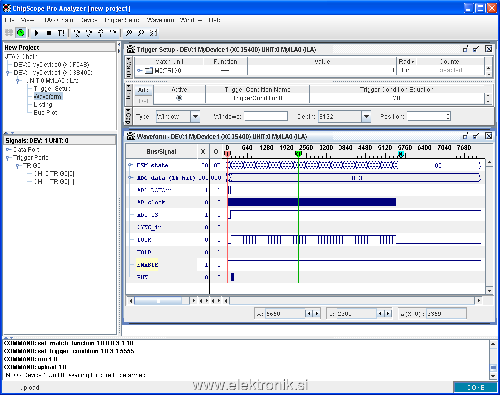Click the Trigger Setup window iconify button

click(465, 49)
